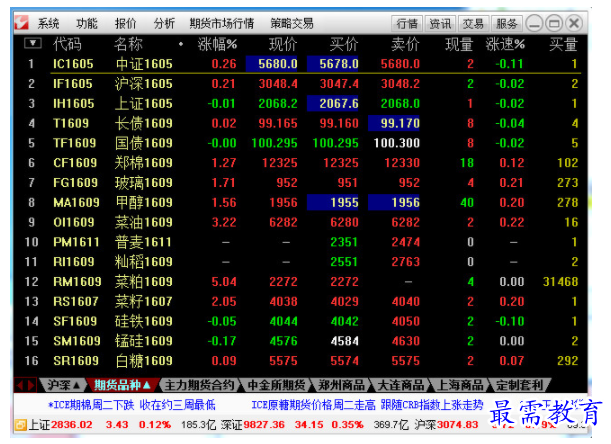611x444 pixels.
Task: Click the 资讯 button
Action: pos(440,24)
